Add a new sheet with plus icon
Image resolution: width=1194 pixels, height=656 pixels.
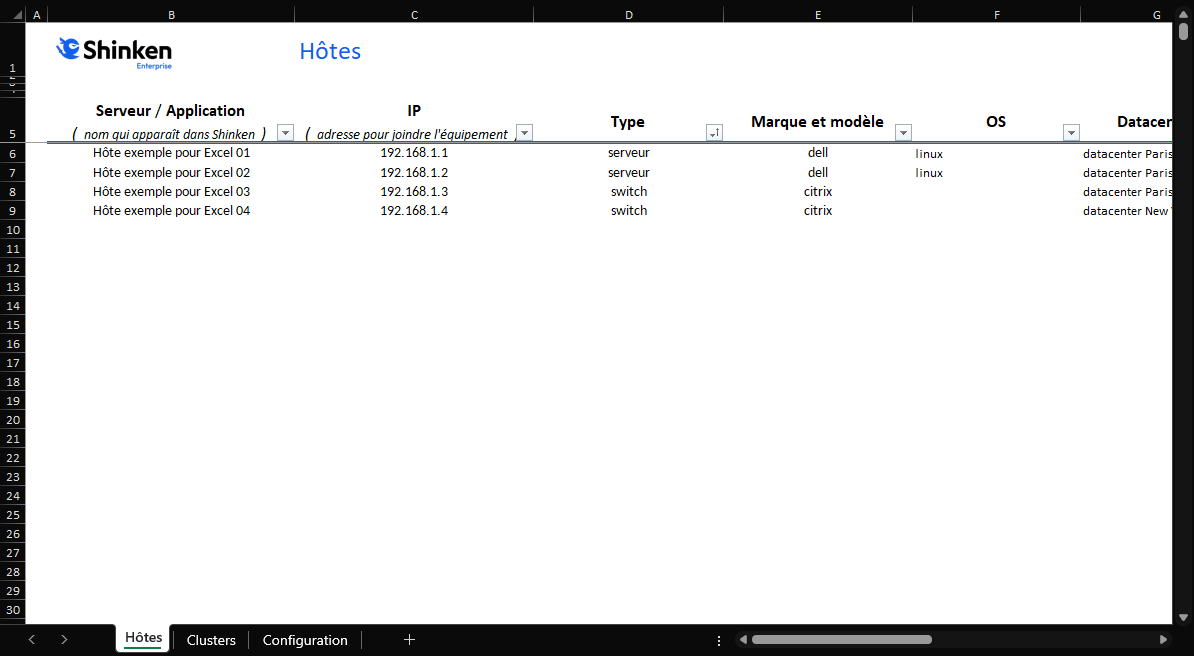pyautogui.click(x=409, y=640)
